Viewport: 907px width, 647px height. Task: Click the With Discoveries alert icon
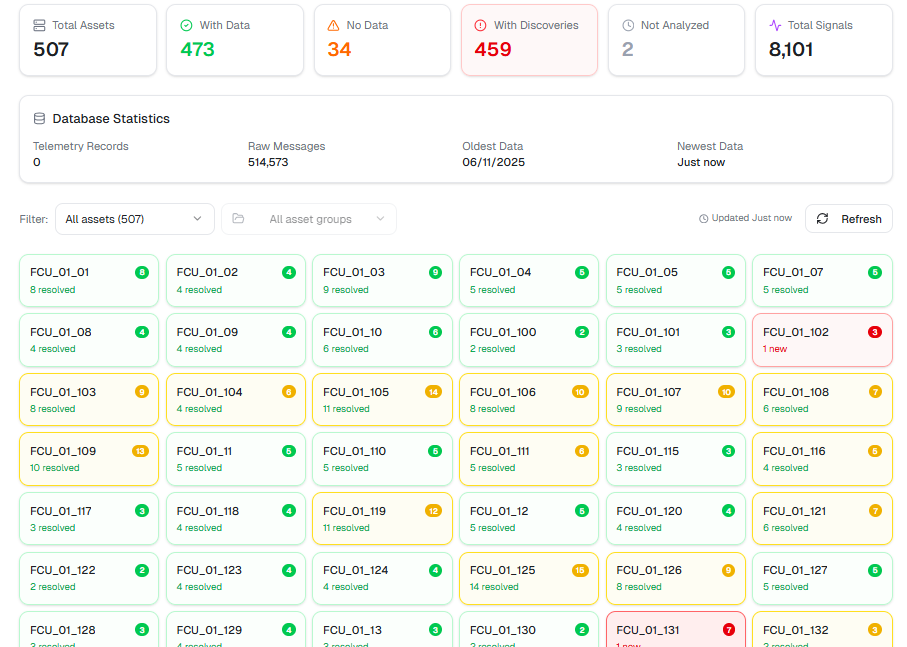[x=480, y=25]
